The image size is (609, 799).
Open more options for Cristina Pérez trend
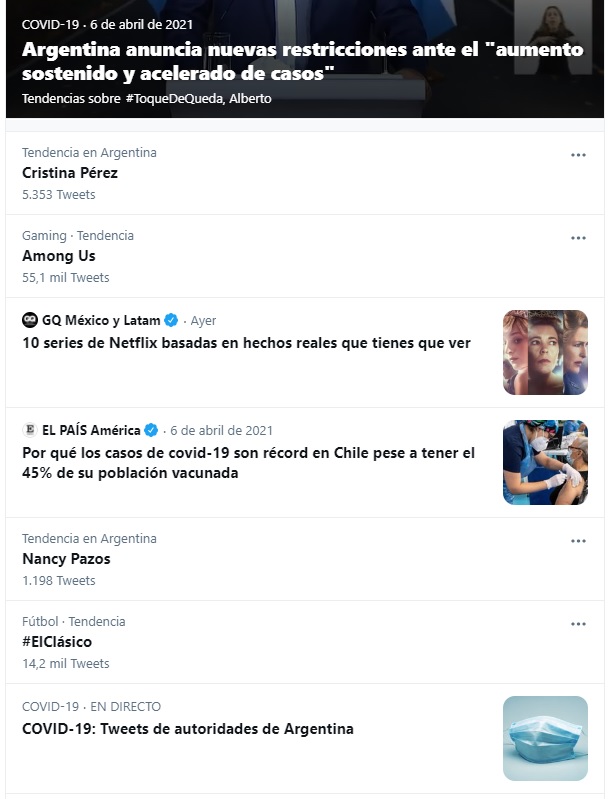[578, 155]
